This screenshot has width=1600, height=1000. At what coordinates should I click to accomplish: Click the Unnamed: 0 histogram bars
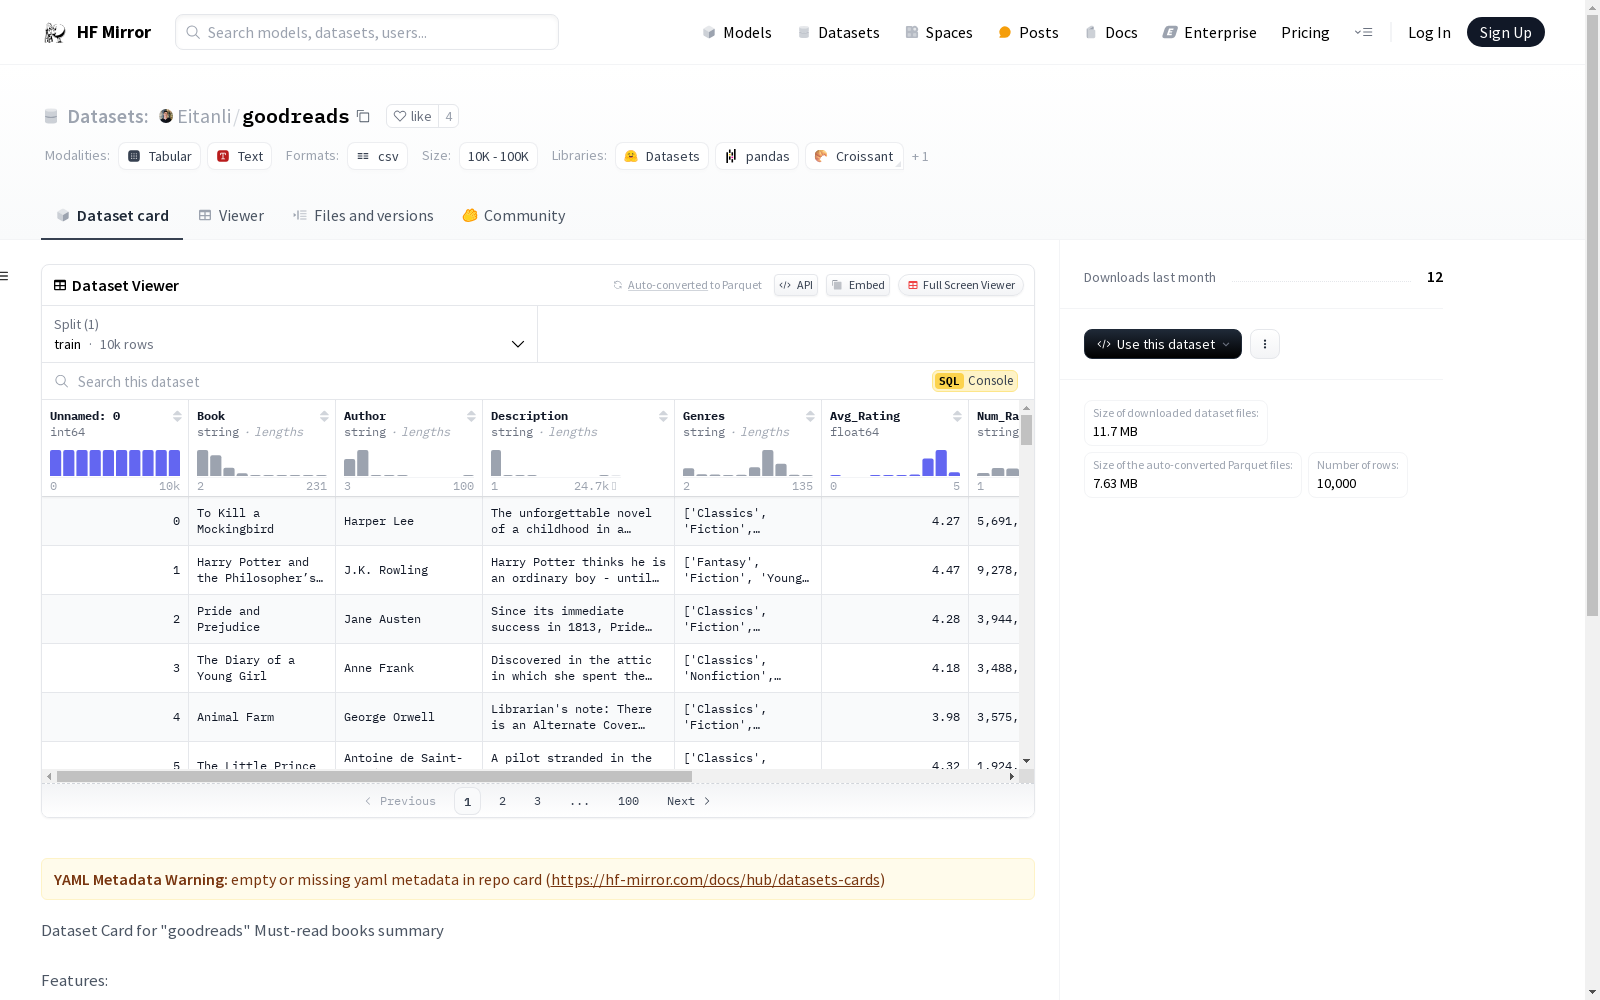point(115,462)
